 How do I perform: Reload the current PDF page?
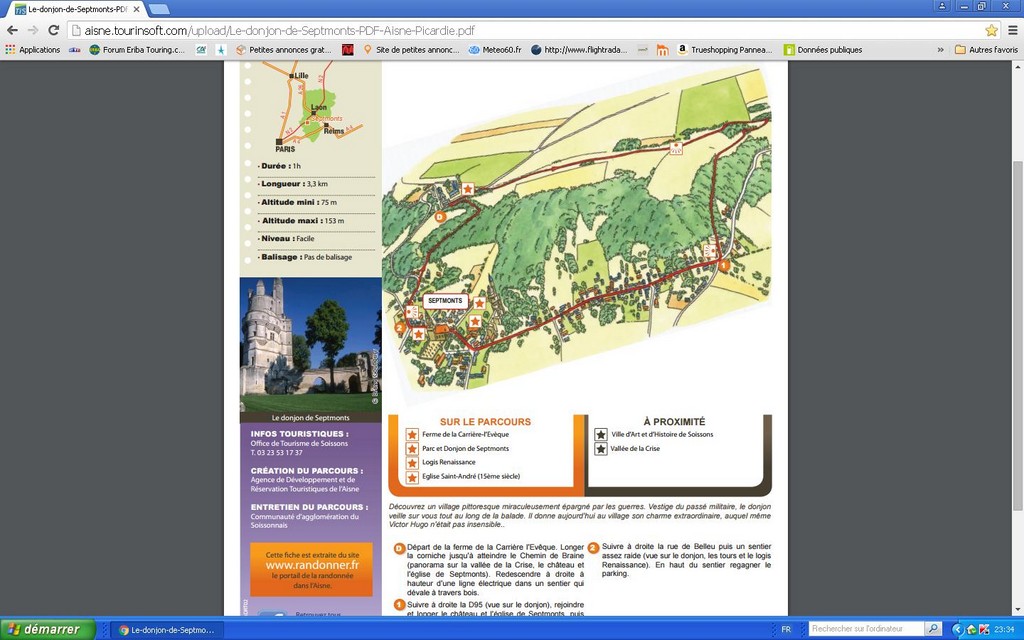pos(54,30)
